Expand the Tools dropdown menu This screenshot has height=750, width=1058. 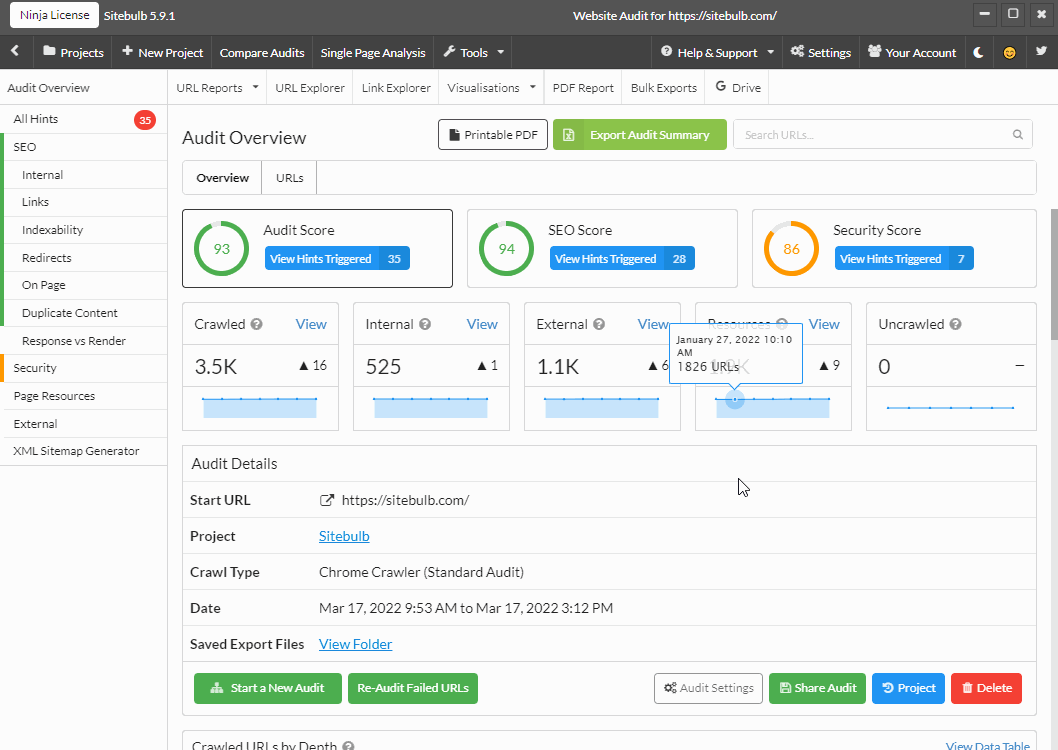pos(473,53)
